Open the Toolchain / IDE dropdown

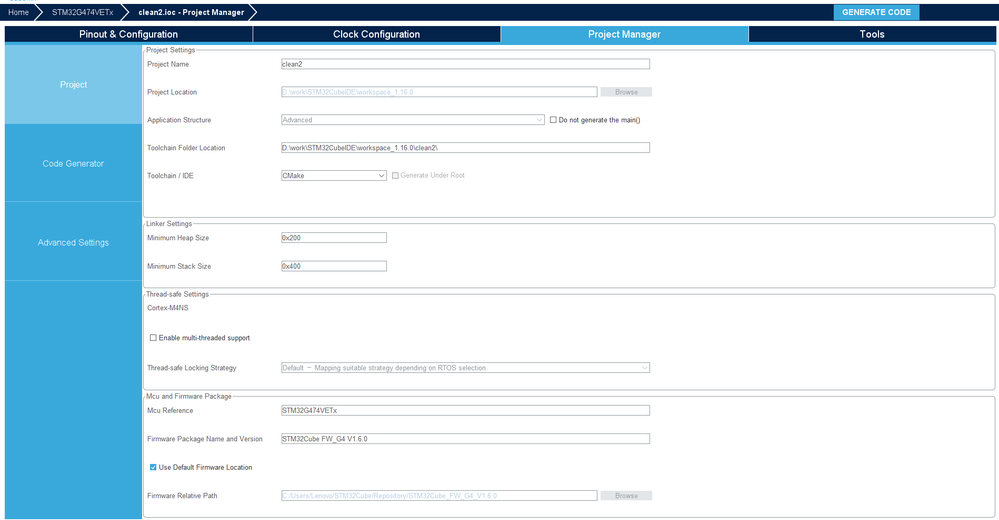(x=334, y=176)
